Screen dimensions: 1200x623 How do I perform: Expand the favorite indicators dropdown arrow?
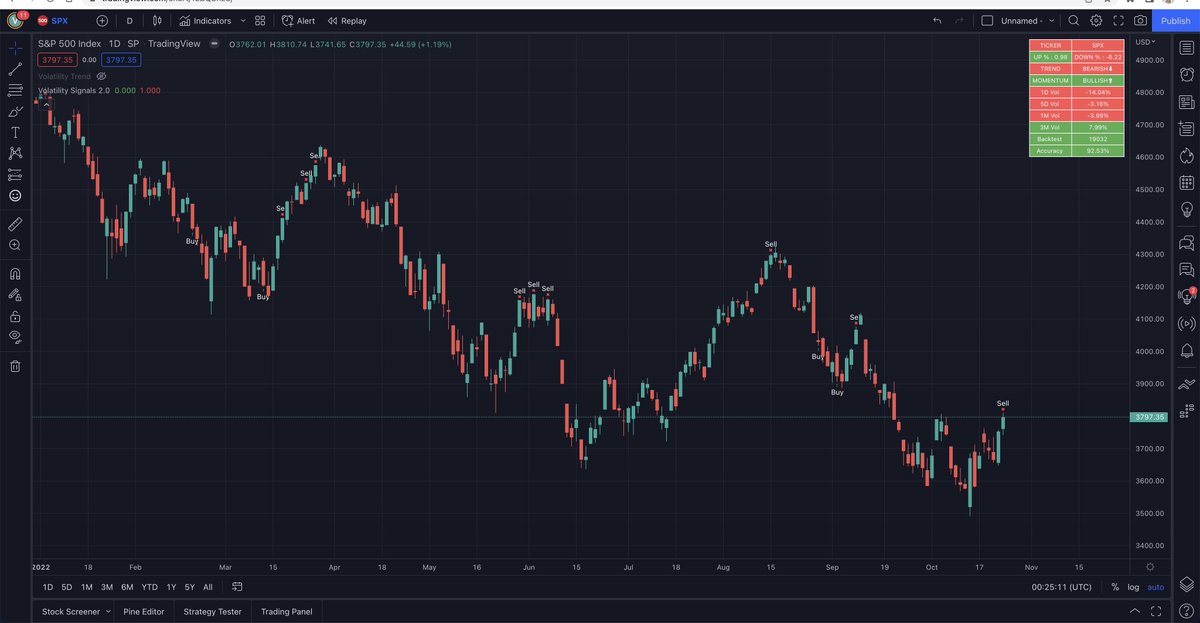243,20
